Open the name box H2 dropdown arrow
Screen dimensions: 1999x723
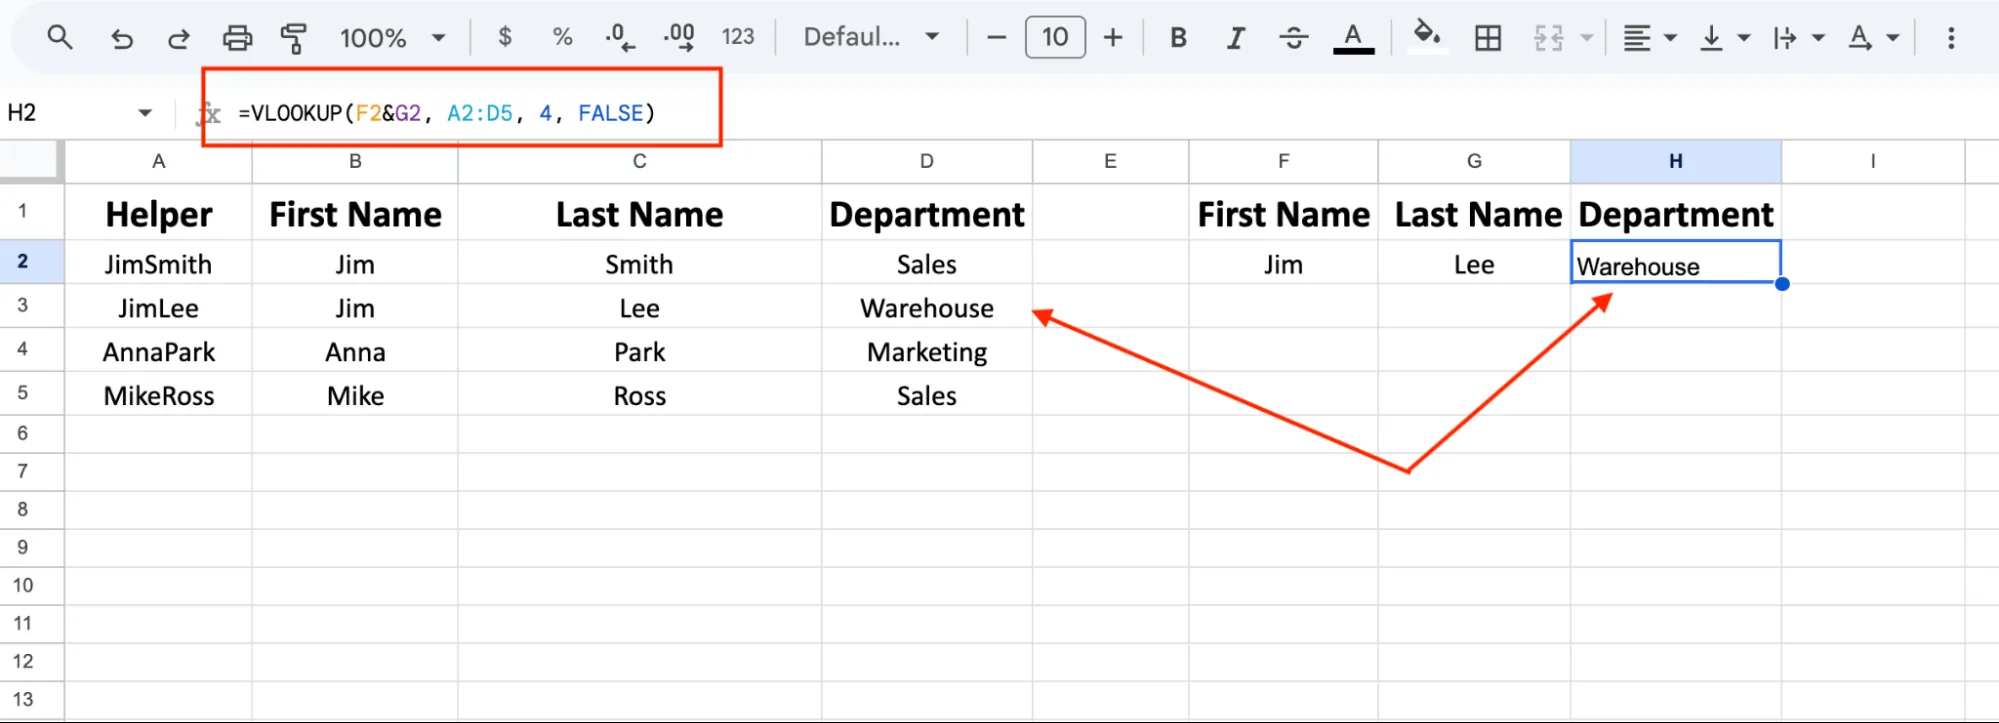coord(145,113)
